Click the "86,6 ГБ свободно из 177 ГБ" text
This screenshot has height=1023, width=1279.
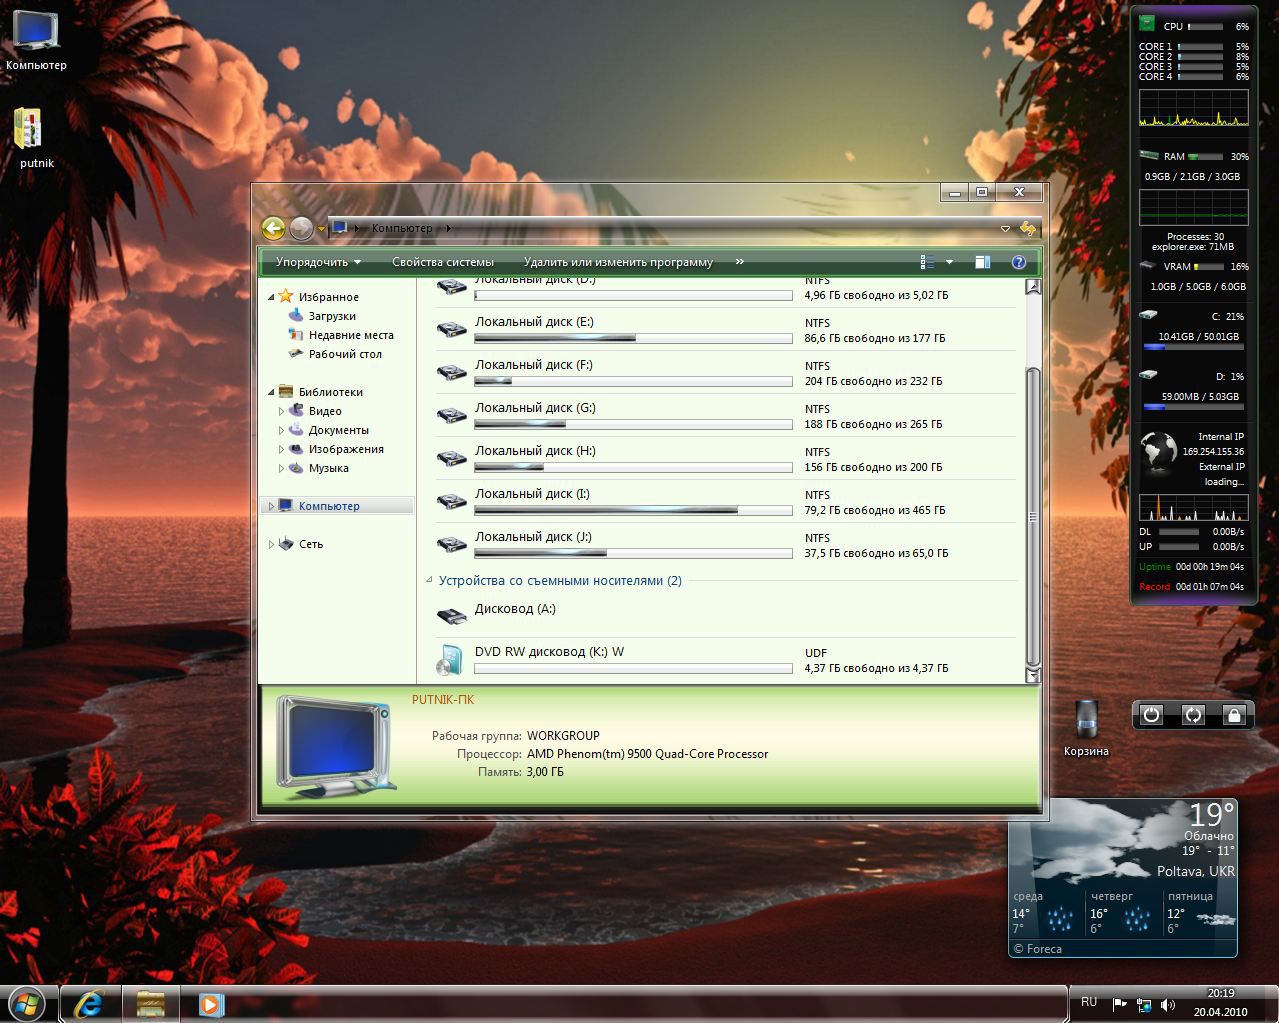click(875, 338)
